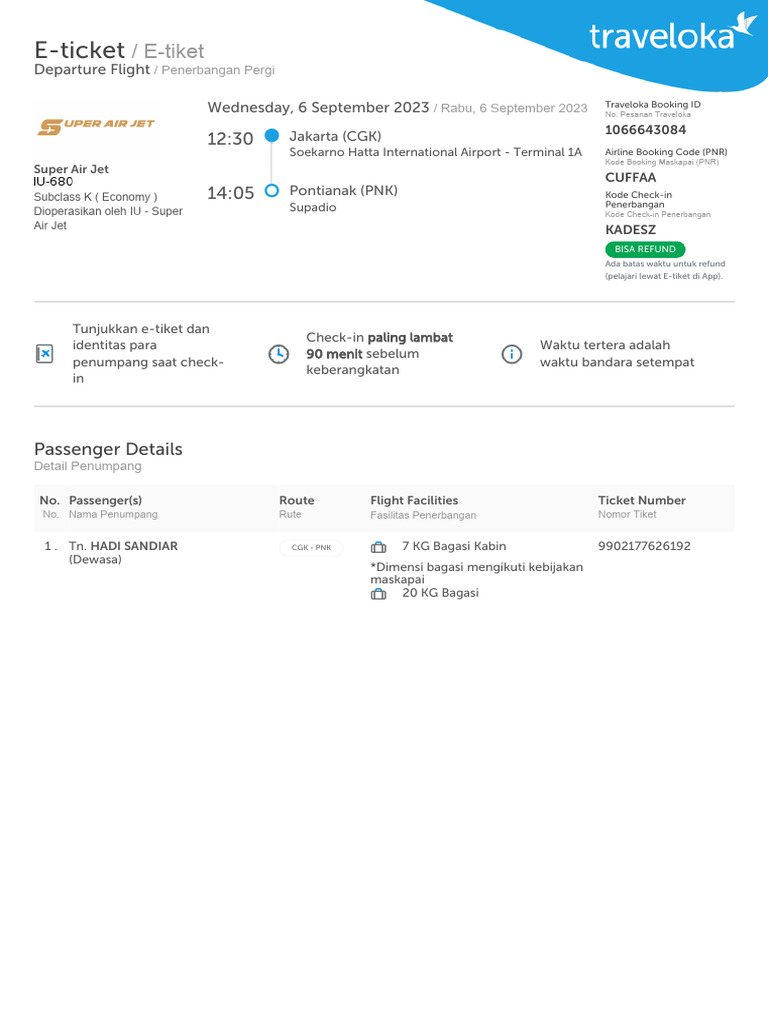Click the filled blue Jakarta departure dot
This screenshot has width=768, height=1024.
point(271,136)
